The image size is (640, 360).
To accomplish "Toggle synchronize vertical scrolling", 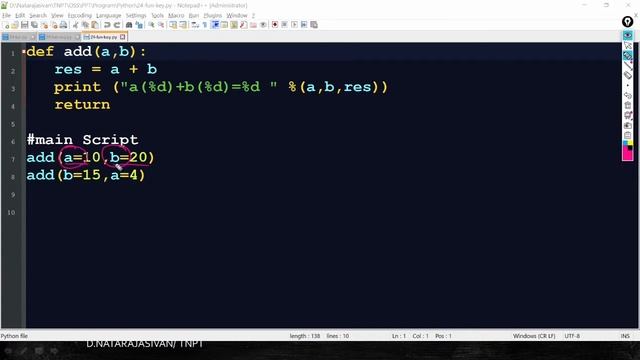I will point(173,25).
